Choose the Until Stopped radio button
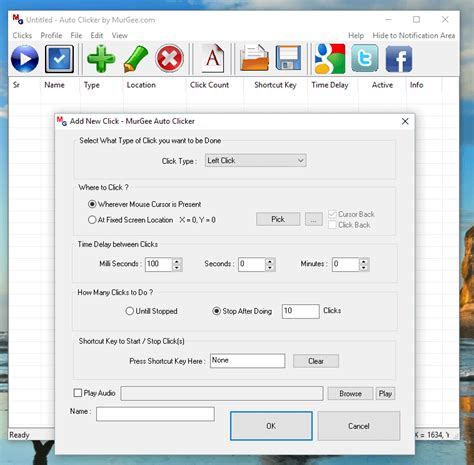This screenshot has width=474, height=465. click(x=130, y=311)
